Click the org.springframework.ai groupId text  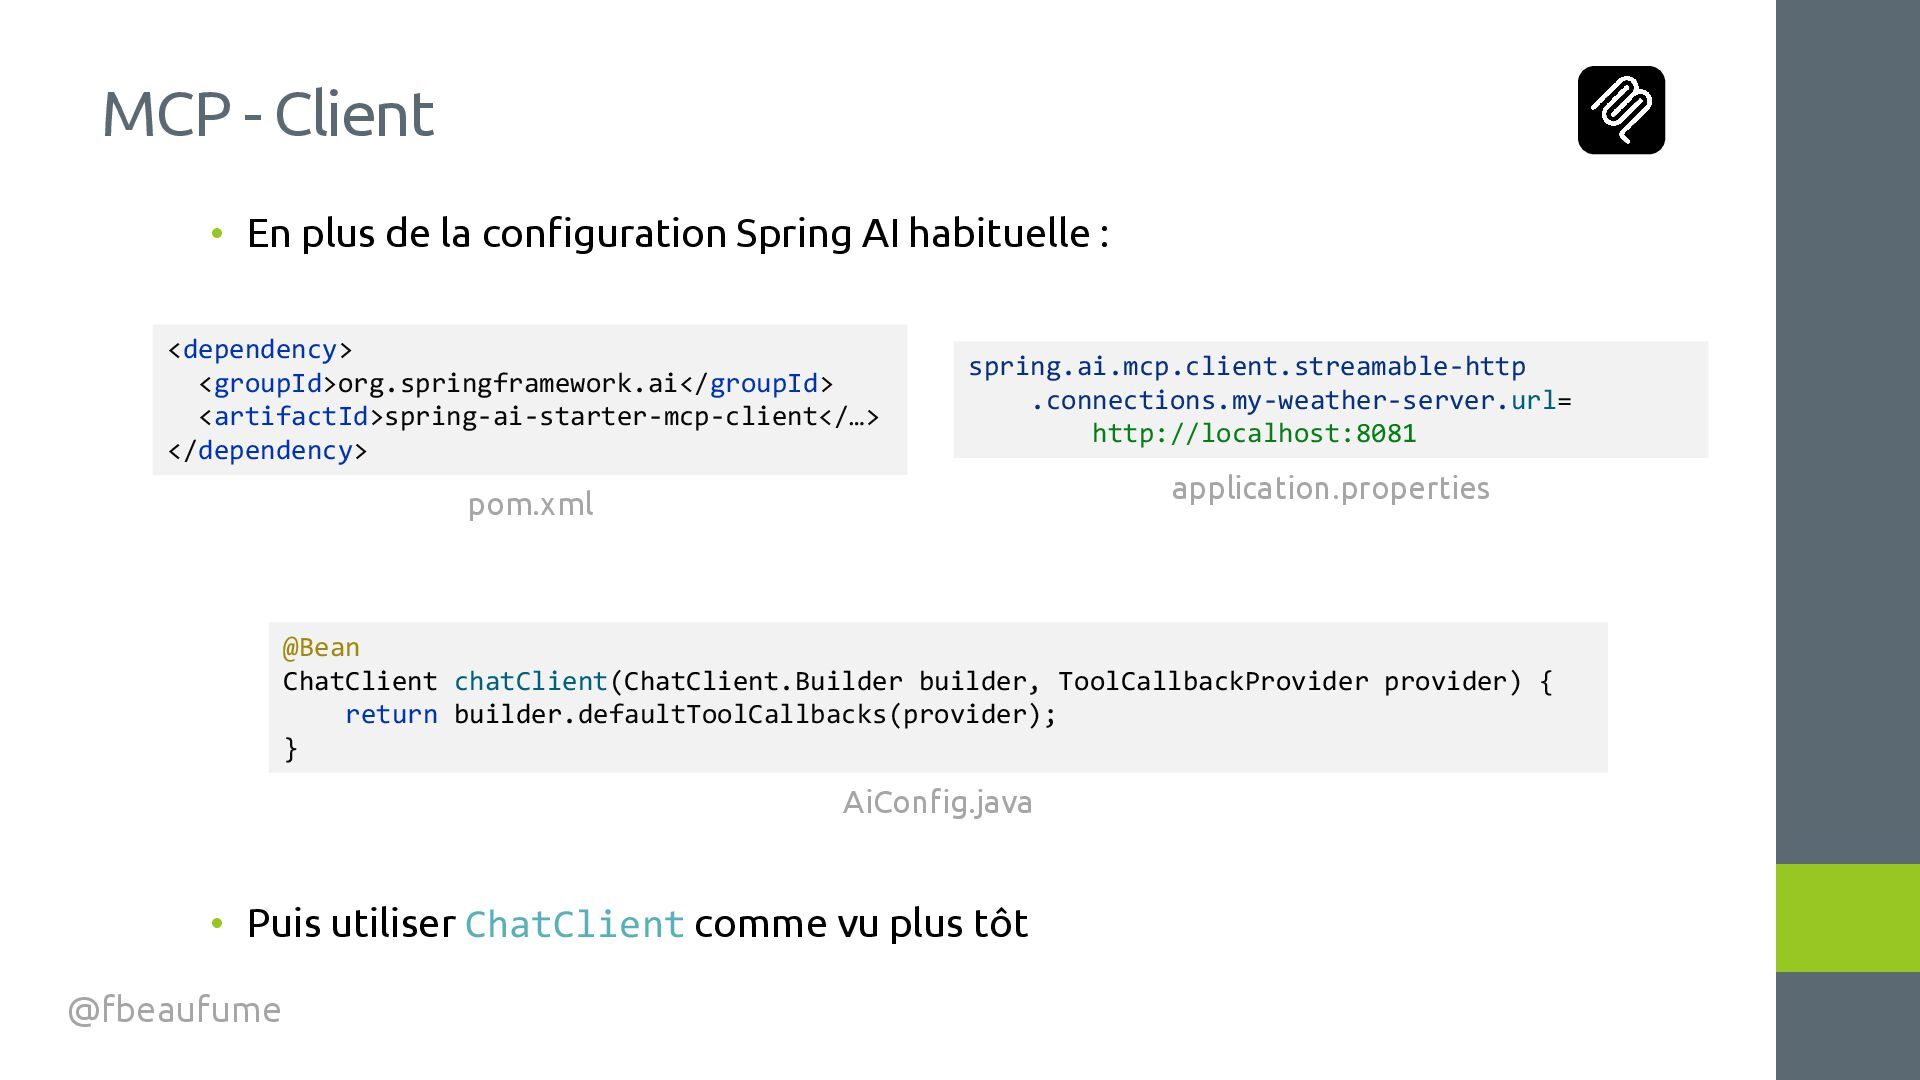(508, 384)
